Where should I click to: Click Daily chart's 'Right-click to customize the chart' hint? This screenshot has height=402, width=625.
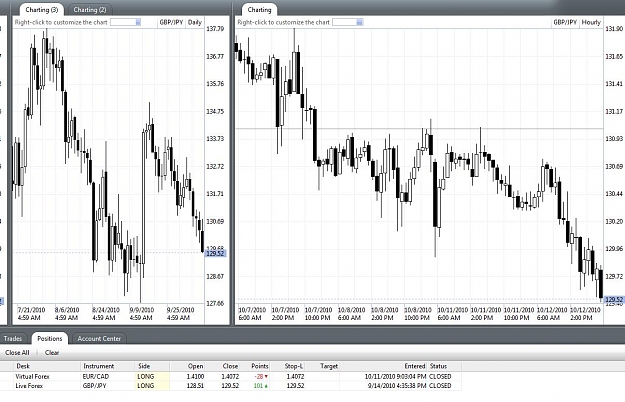coord(61,22)
